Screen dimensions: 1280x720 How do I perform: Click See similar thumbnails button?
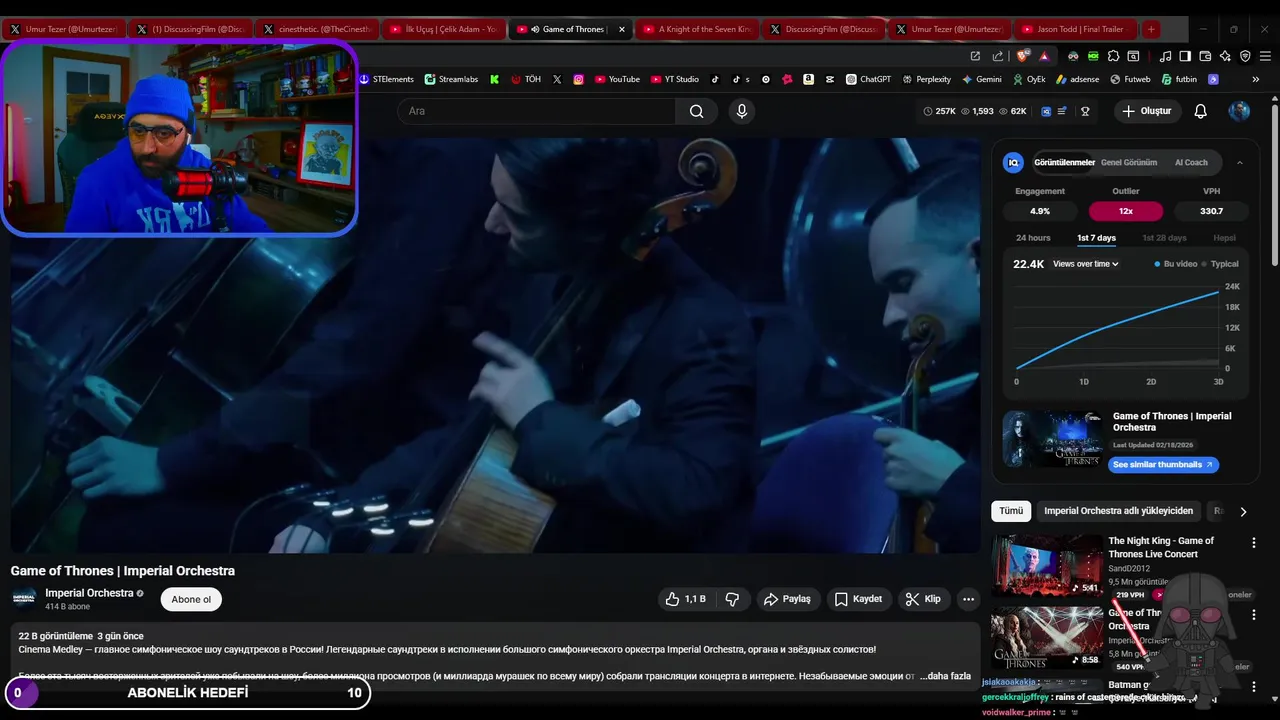[x=1163, y=465]
